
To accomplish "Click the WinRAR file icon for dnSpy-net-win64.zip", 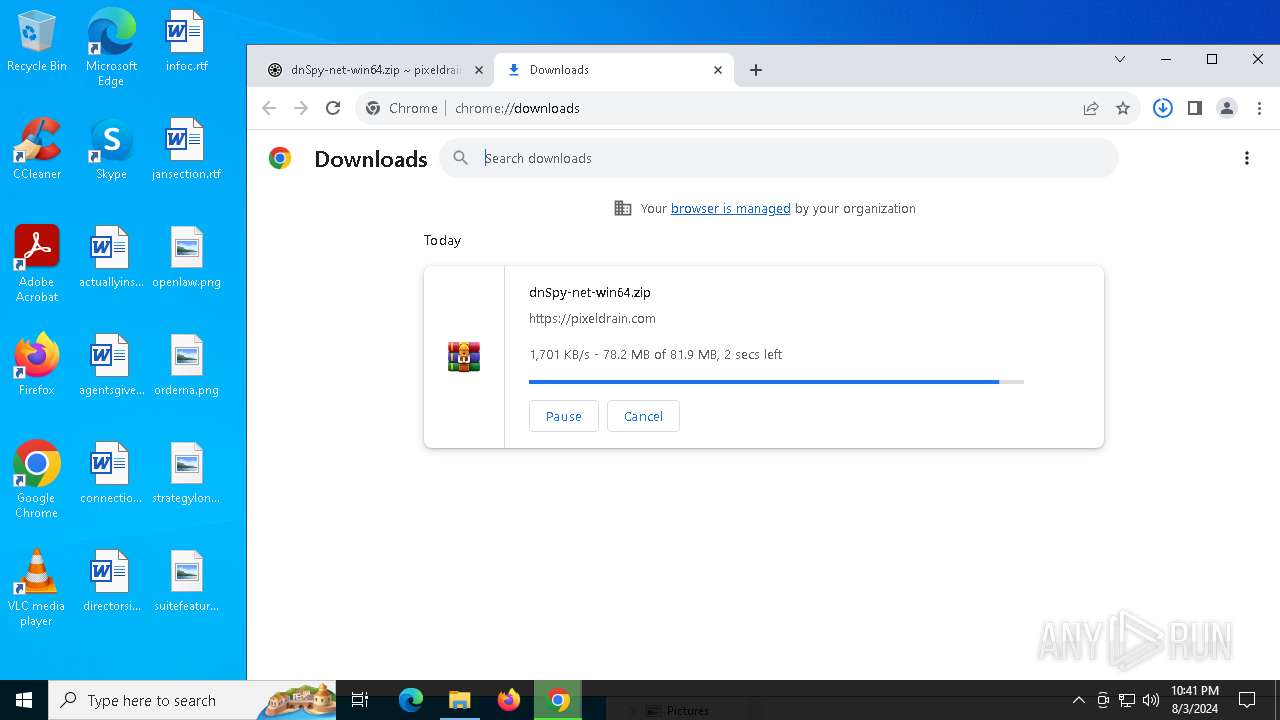I will pos(464,357).
